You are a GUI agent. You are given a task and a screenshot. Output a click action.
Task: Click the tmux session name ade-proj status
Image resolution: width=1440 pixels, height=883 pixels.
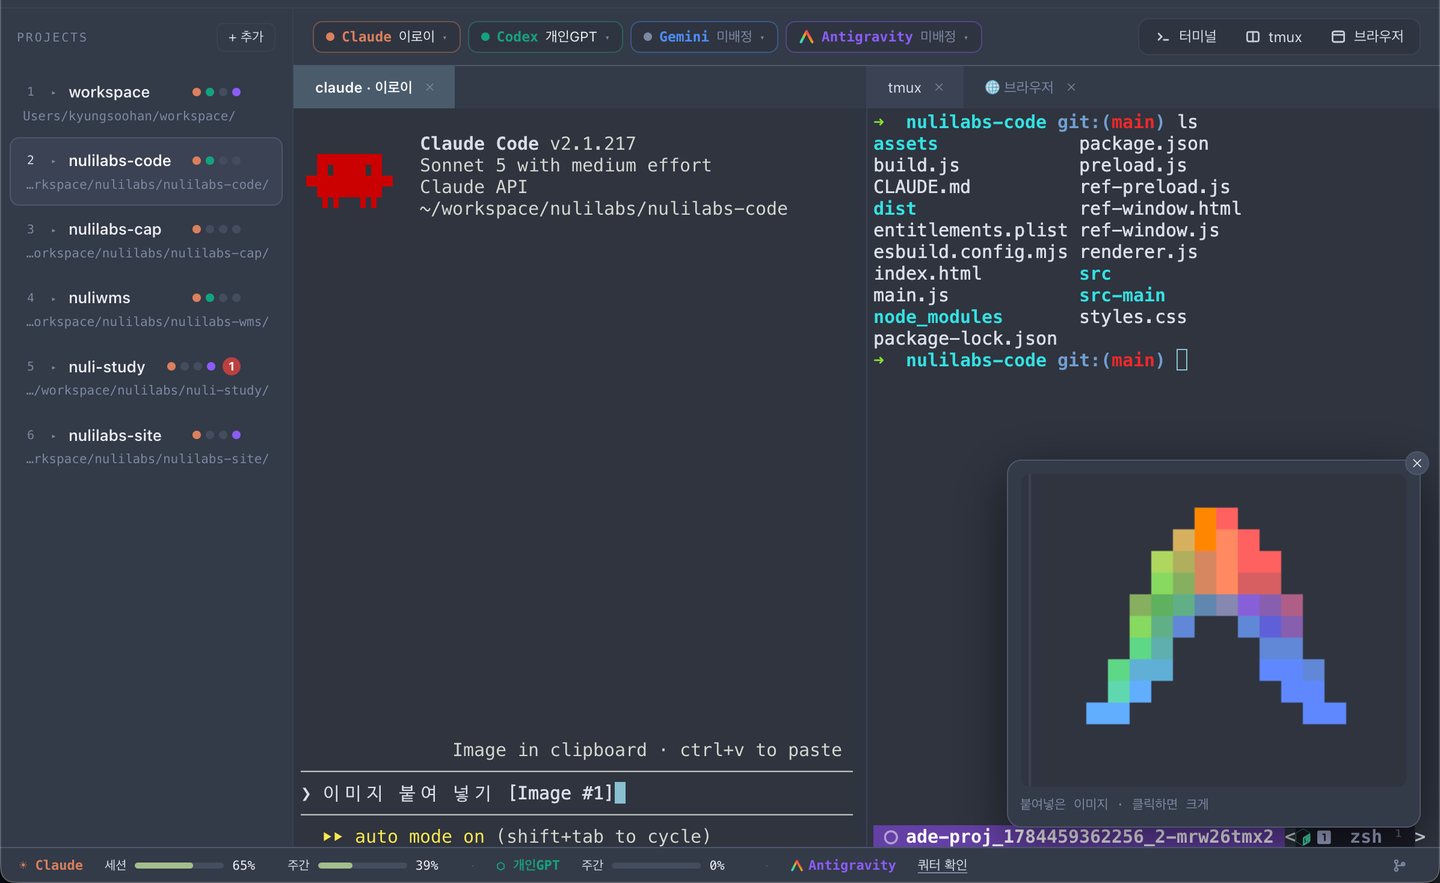(1078, 837)
